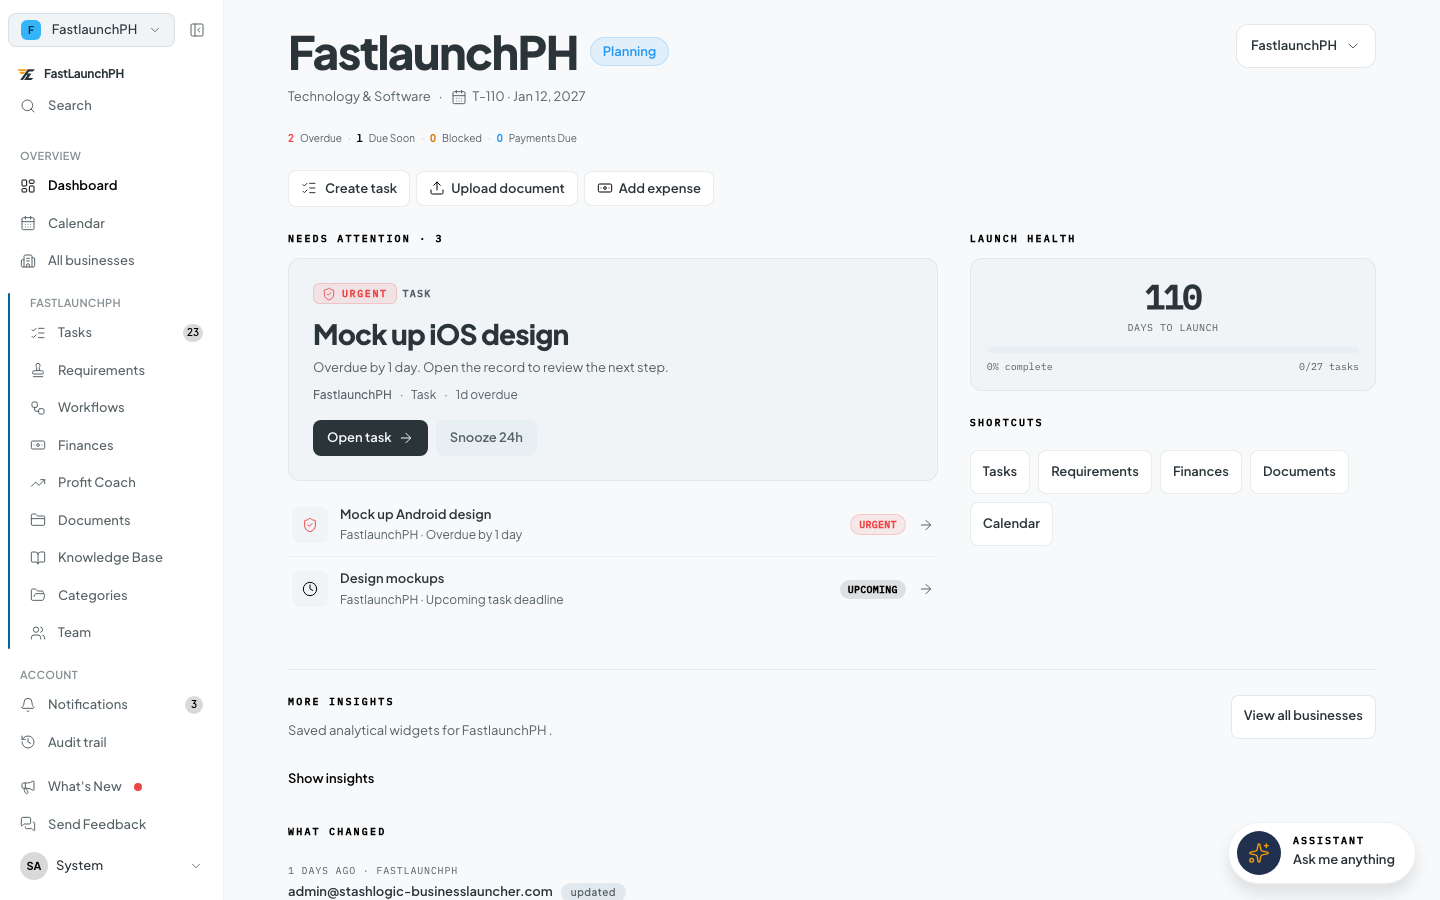Expand the System account menu chevron
The image size is (1440, 900).
(196, 866)
